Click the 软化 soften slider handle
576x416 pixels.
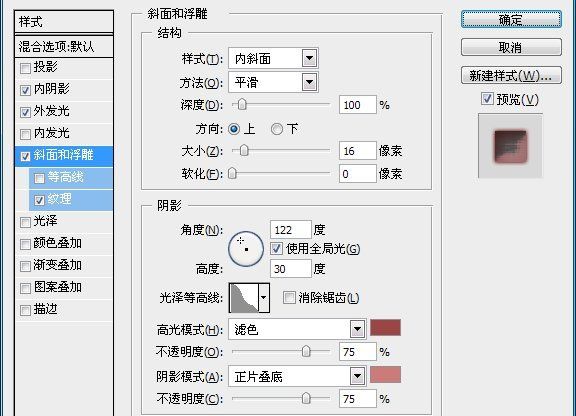tap(232, 173)
